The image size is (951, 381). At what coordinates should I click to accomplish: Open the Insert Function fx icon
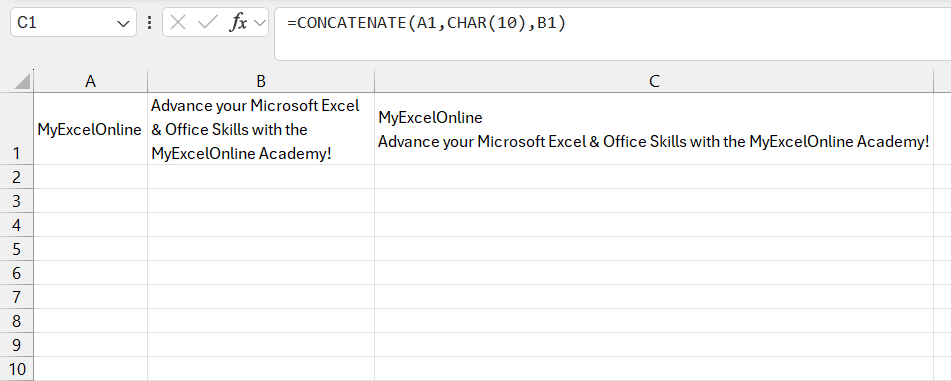pyautogui.click(x=238, y=23)
